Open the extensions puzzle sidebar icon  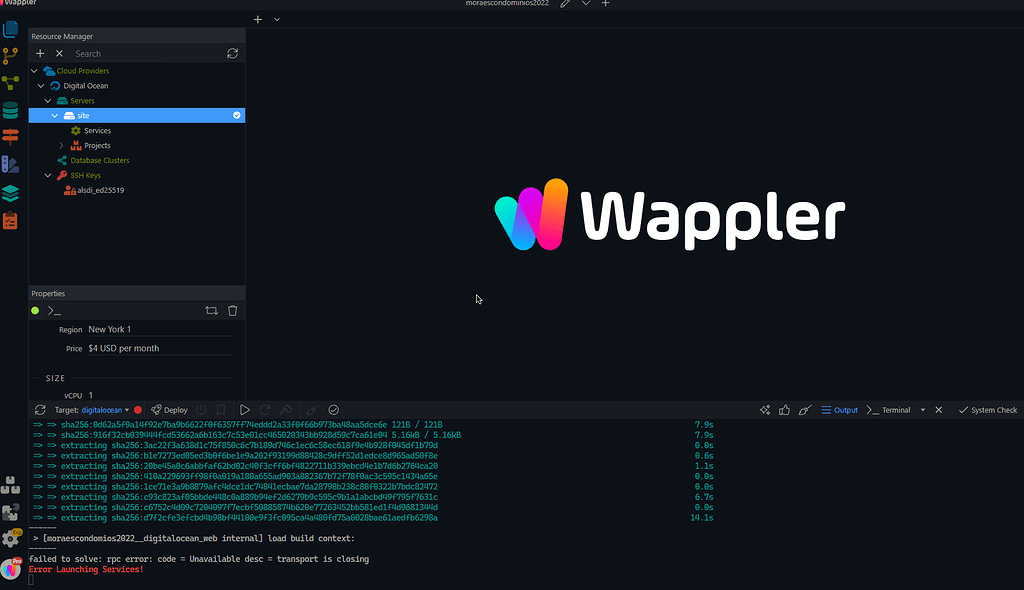[10, 512]
